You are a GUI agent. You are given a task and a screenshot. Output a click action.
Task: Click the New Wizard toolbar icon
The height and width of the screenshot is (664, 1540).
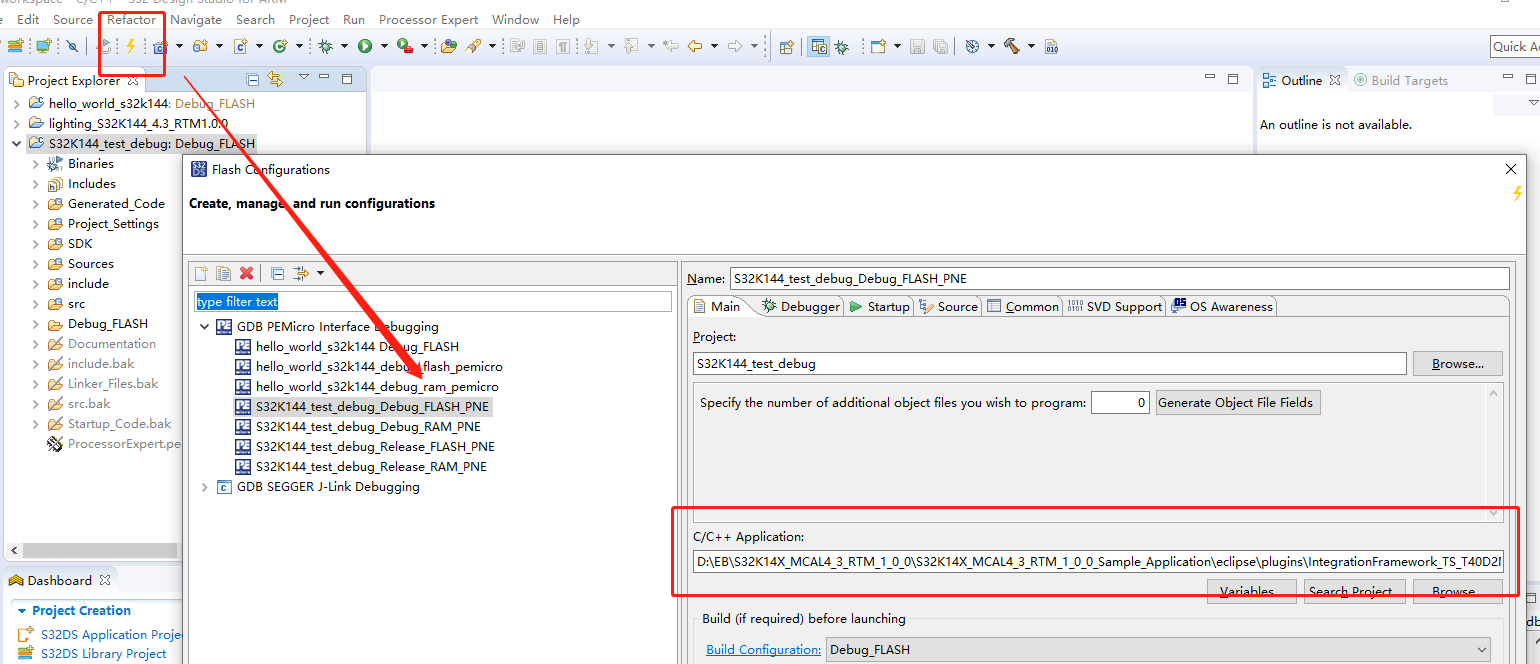coord(878,46)
